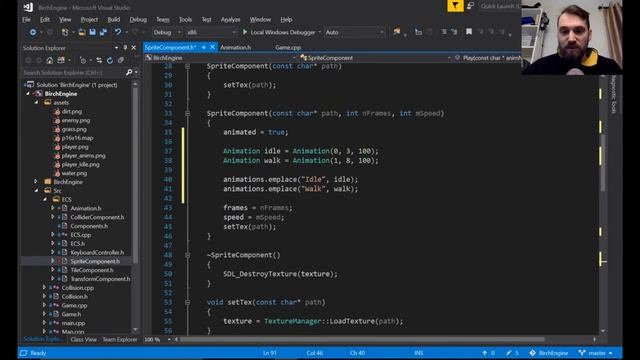
Task: Click the Solution Explorer search magnifier icon
Action: (x=129, y=73)
